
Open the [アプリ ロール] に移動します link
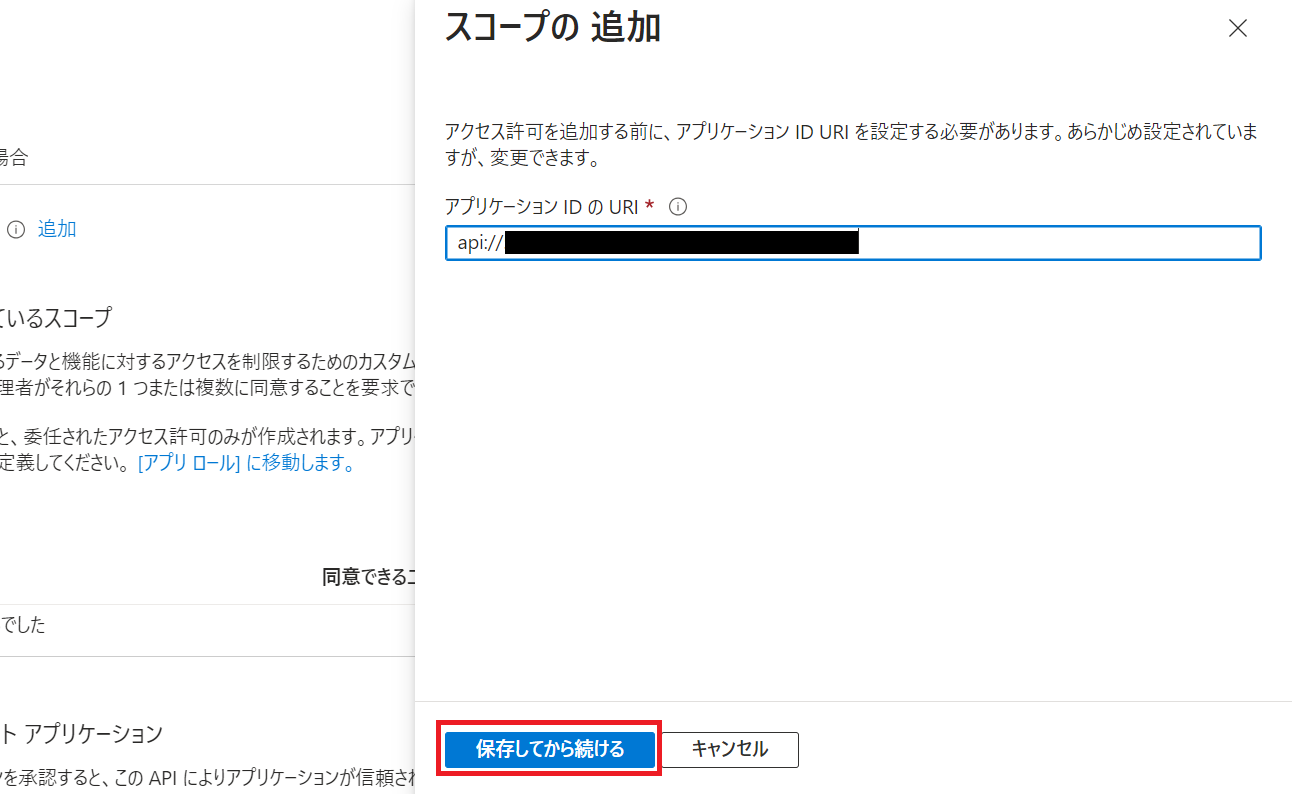[246, 463]
